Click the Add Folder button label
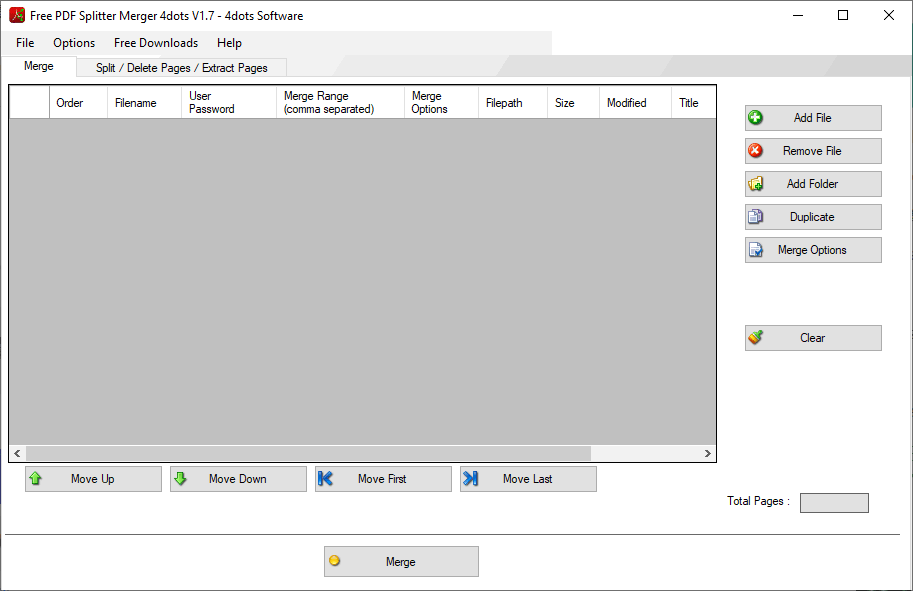 click(x=812, y=184)
